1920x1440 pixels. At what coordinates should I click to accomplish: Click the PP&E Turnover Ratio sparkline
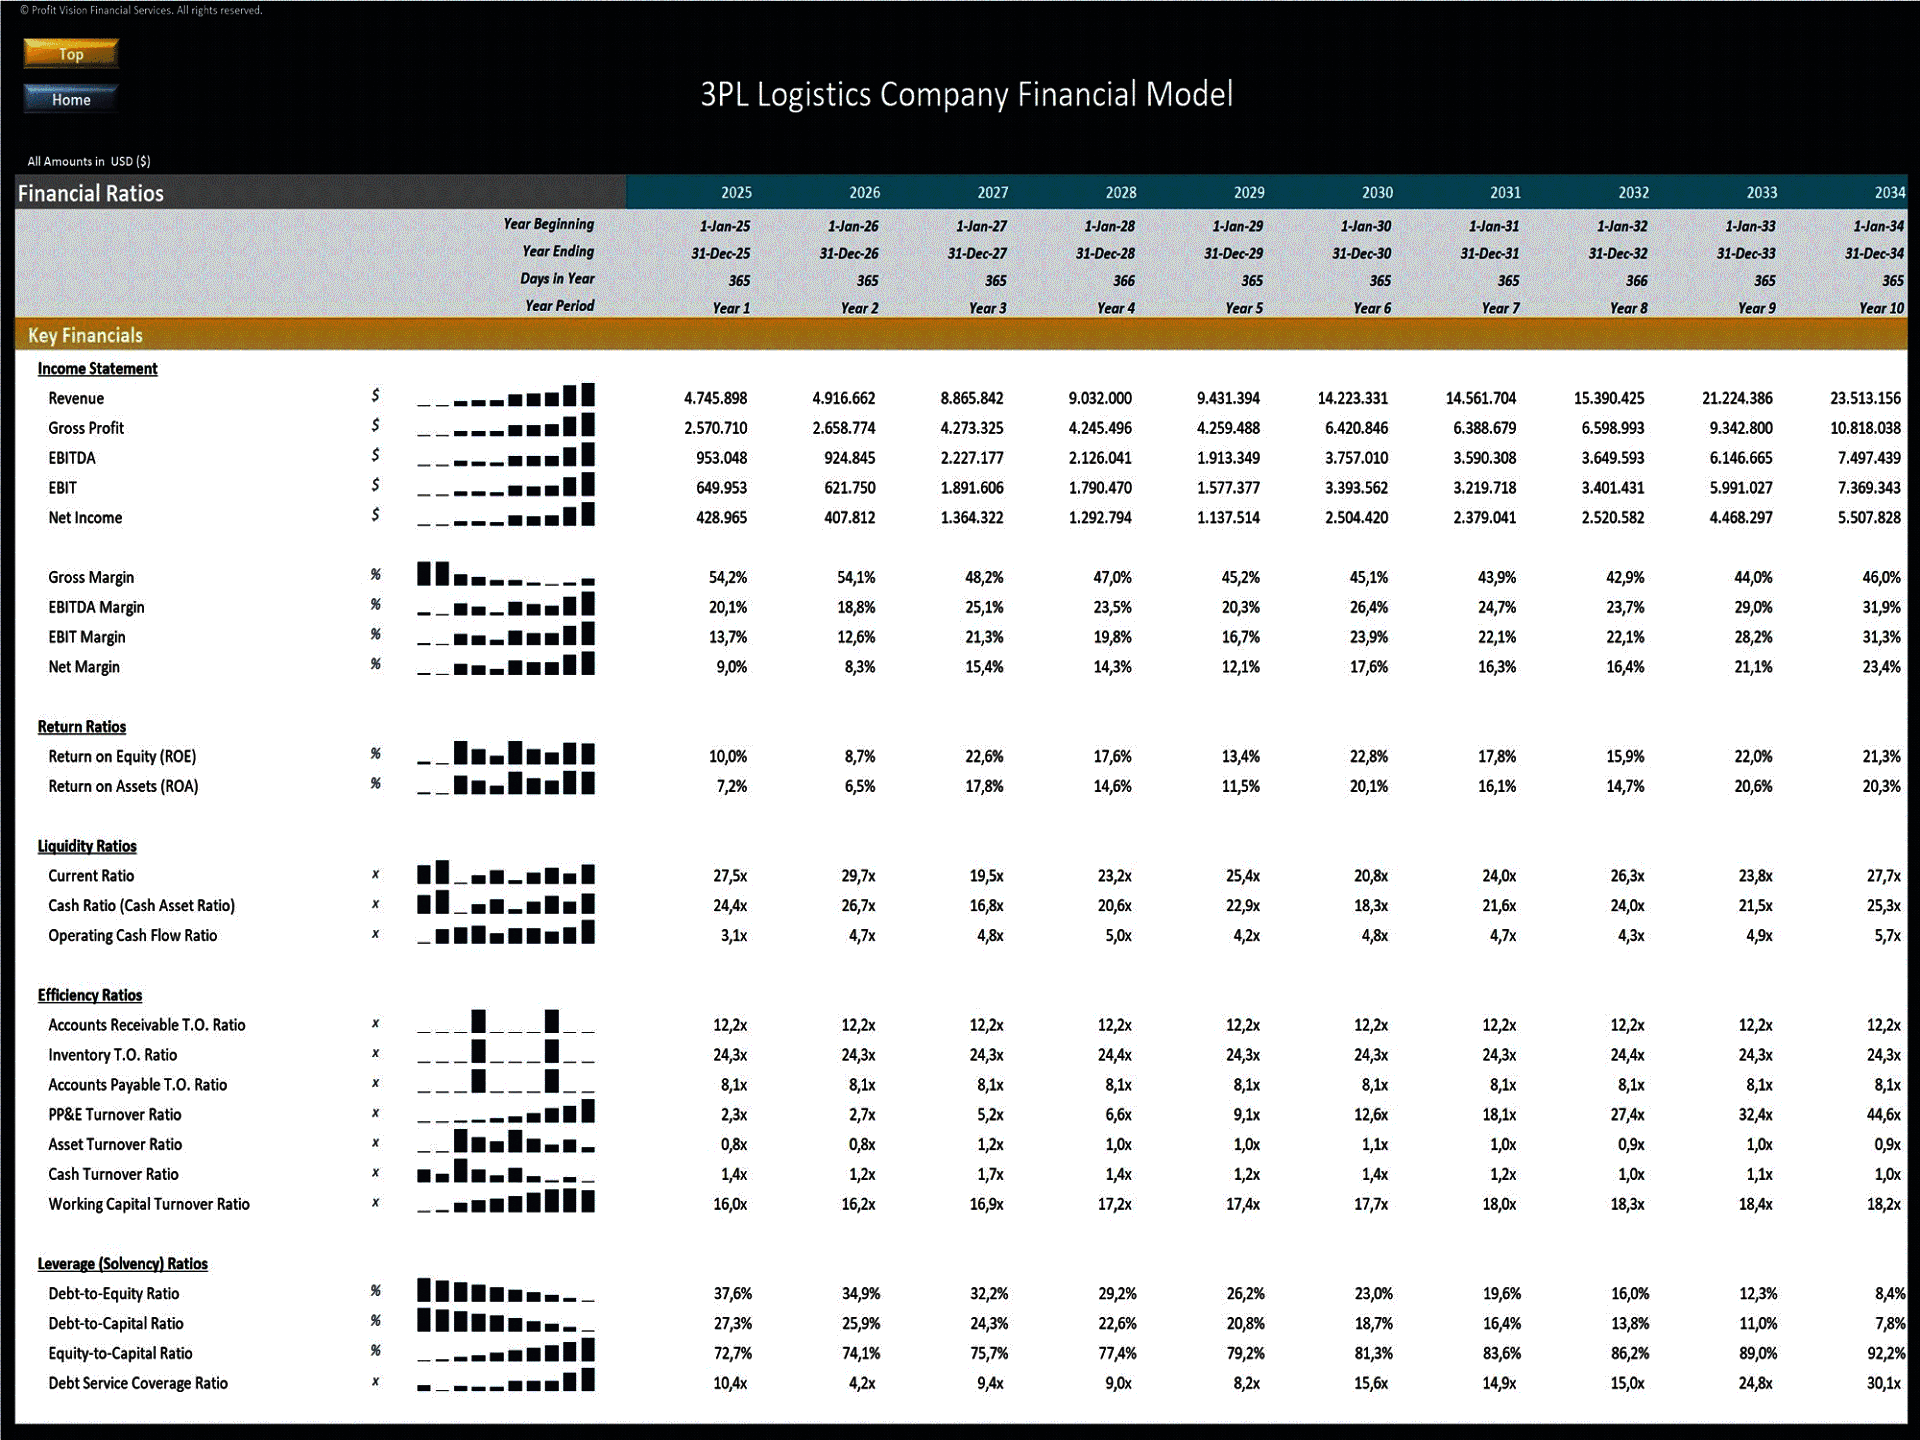tap(506, 1111)
